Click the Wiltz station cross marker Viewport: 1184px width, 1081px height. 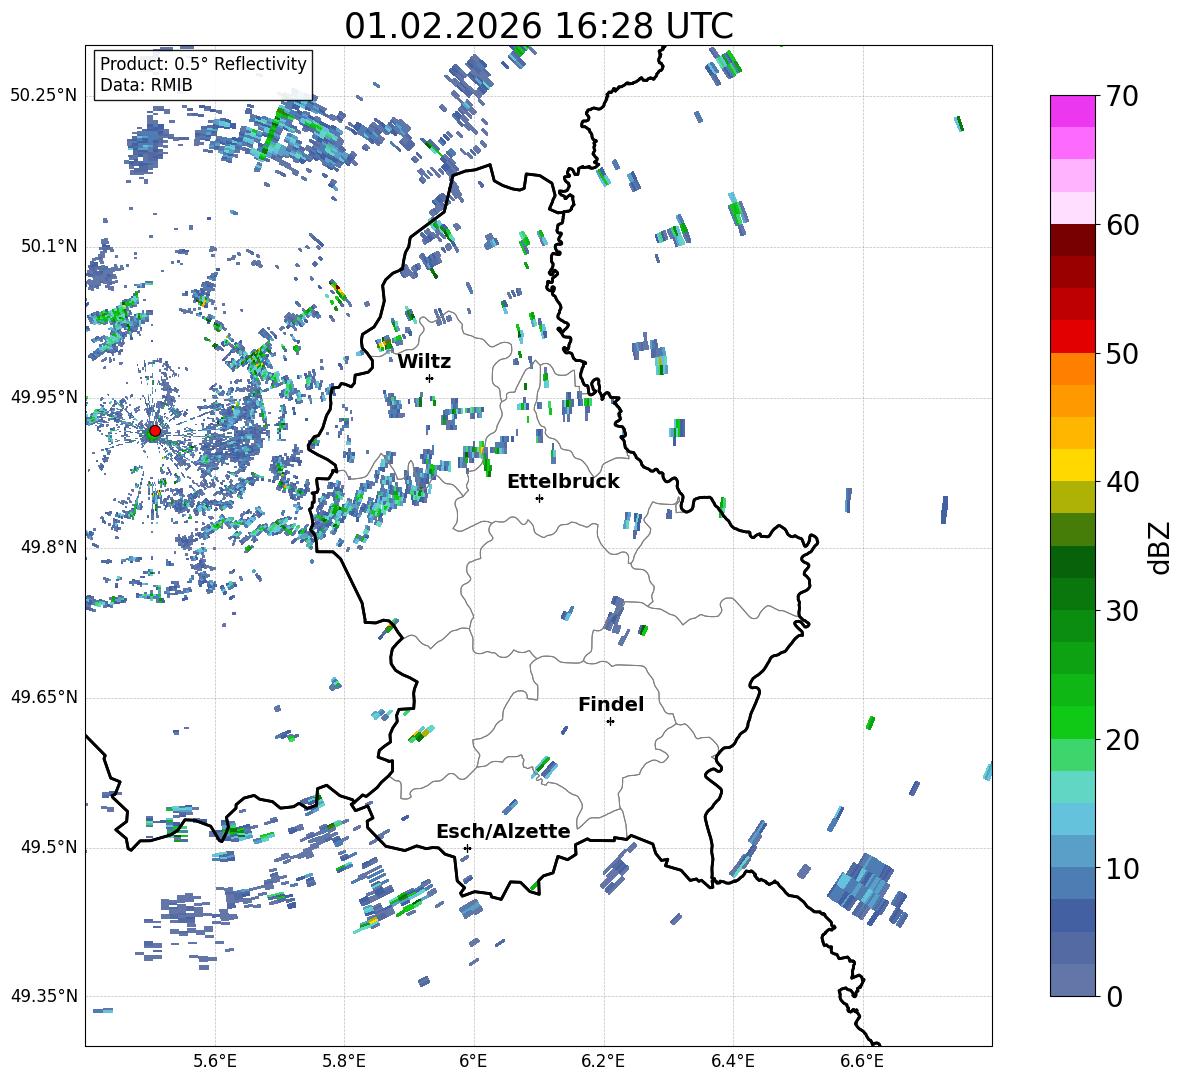[x=429, y=378]
